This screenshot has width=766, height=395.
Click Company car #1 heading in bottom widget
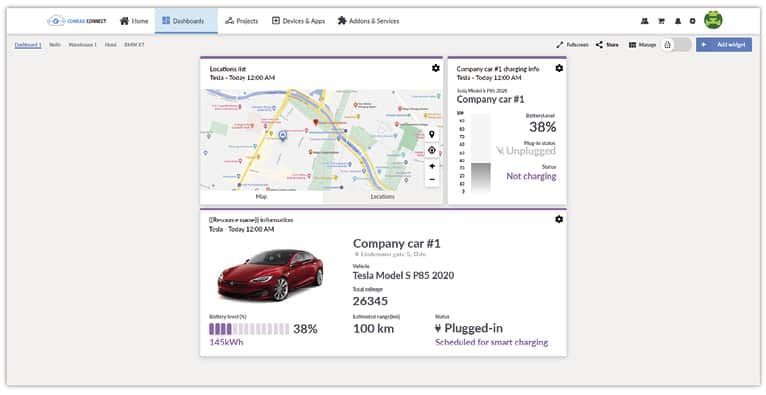397,244
